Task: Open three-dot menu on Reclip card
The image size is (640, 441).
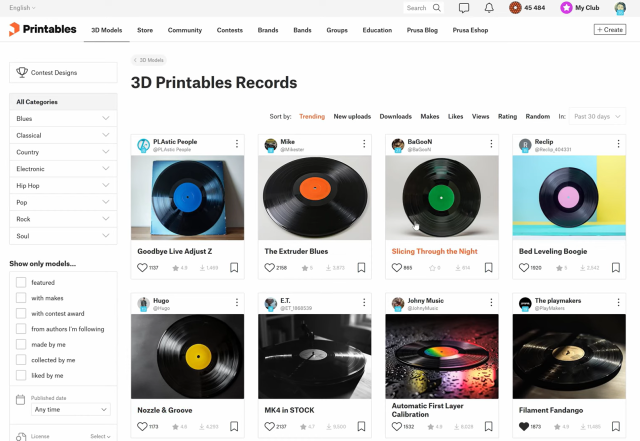Action: 616,145
